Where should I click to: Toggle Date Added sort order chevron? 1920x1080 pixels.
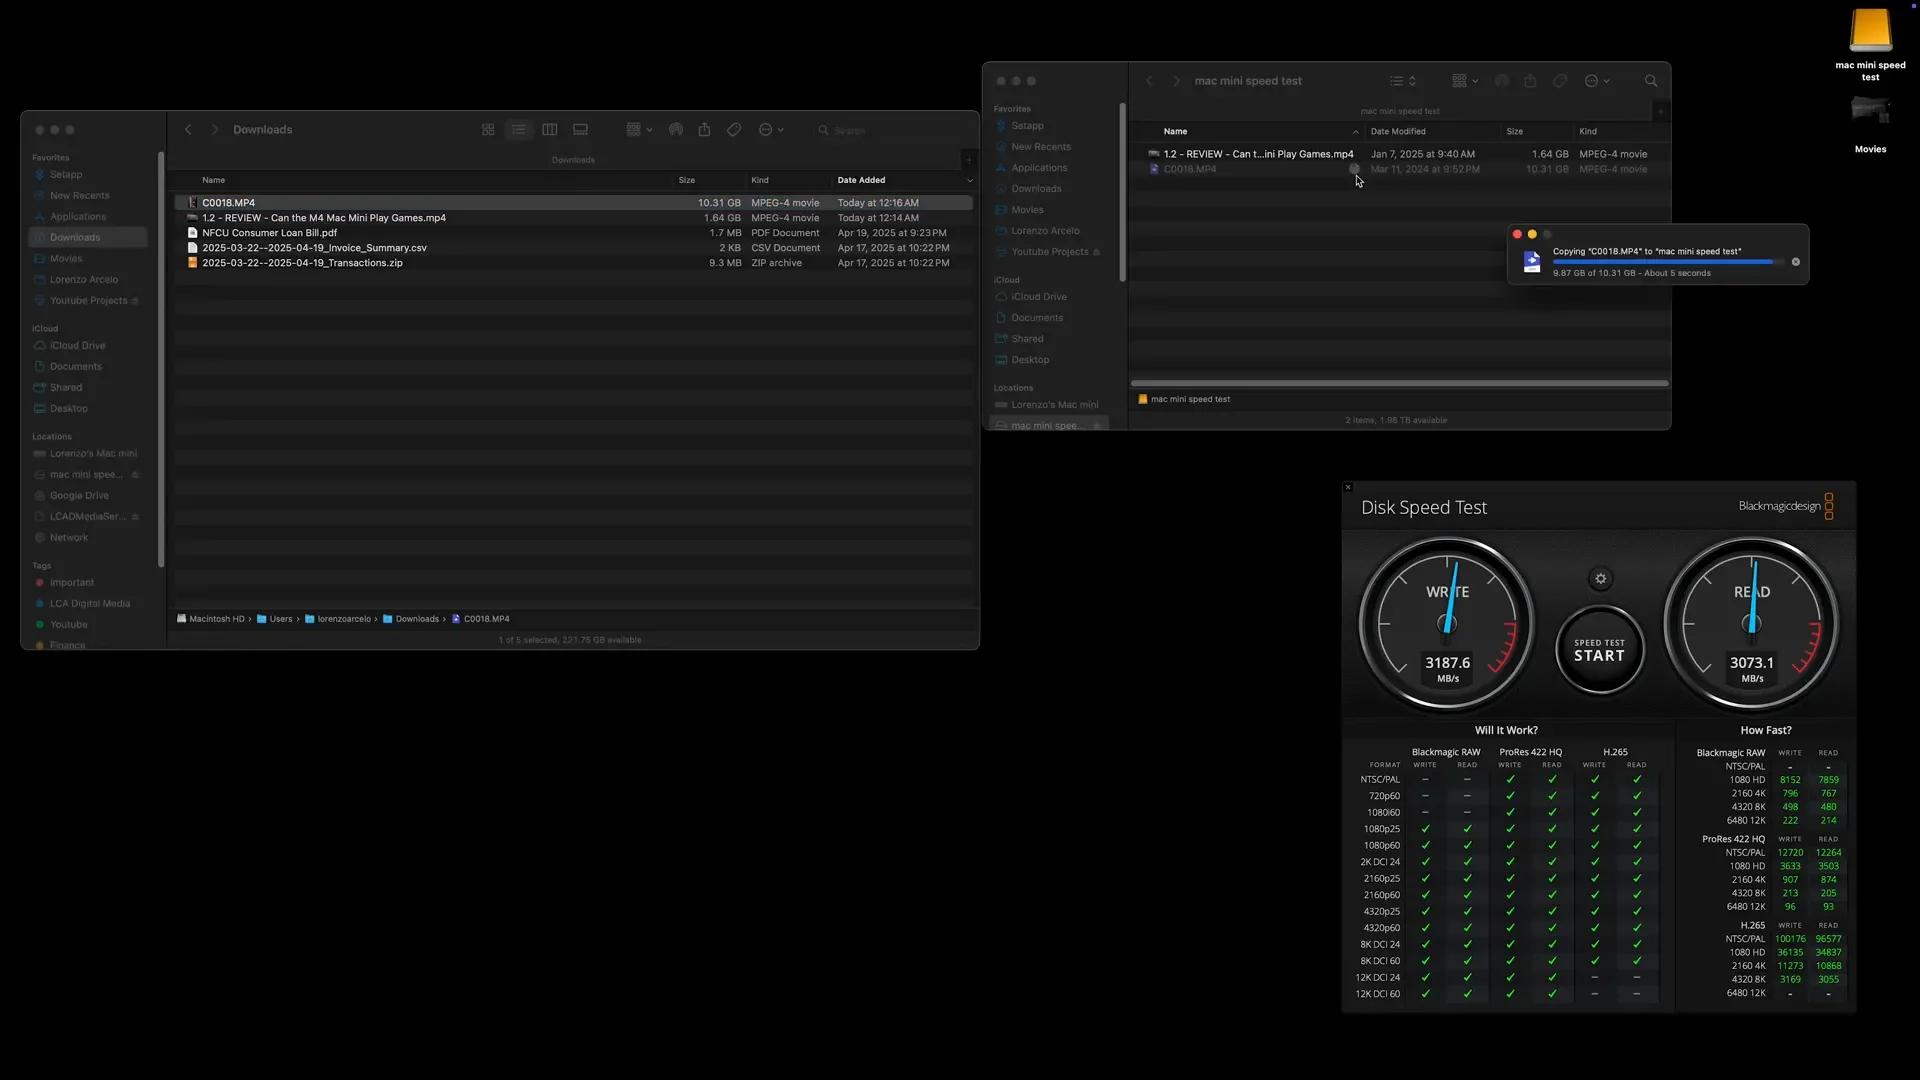[969, 181]
